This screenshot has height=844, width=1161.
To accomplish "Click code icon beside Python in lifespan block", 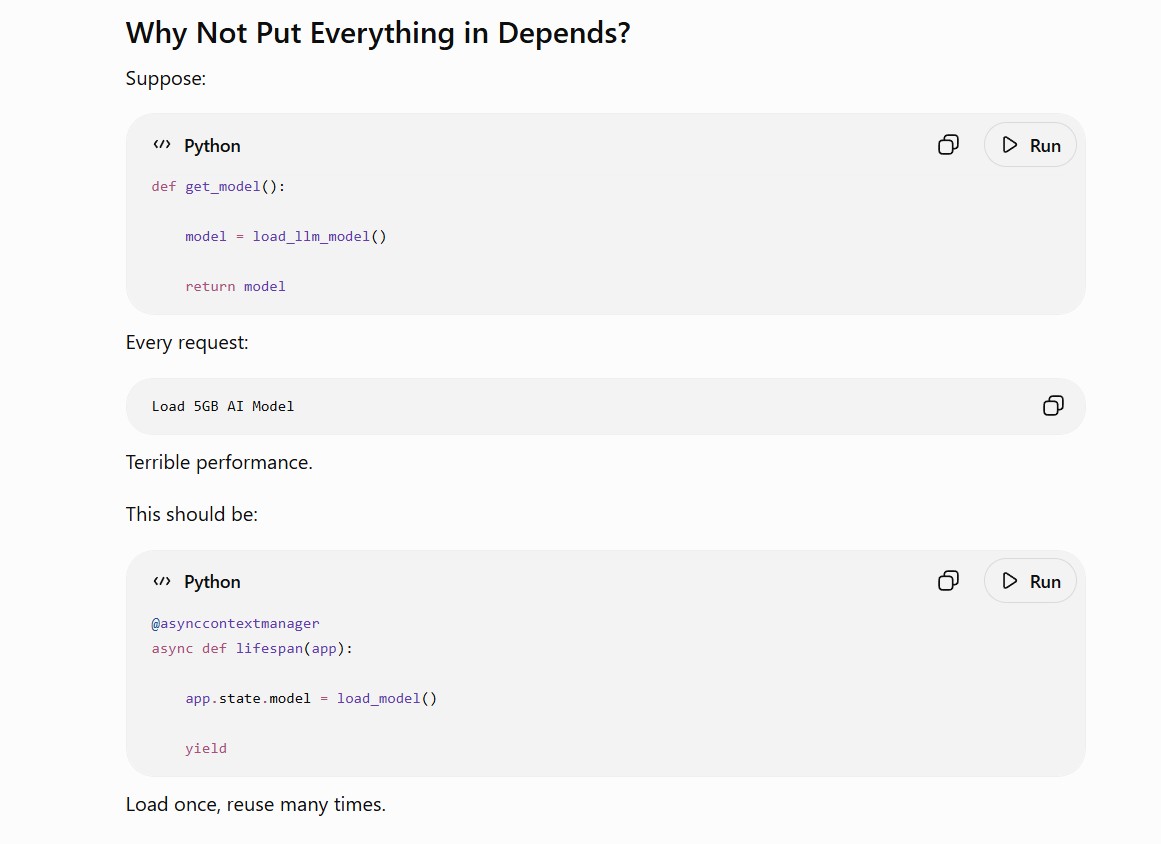I will pyautogui.click(x=161, y=581).
